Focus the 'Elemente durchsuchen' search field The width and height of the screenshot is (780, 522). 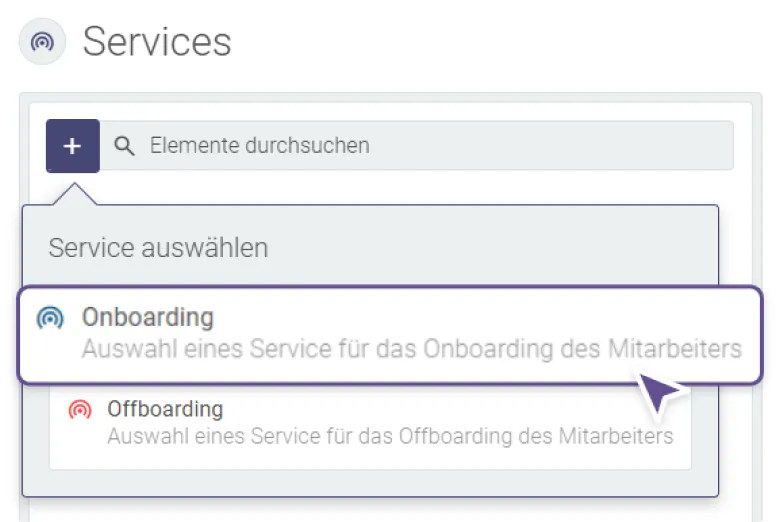point(417,145)
